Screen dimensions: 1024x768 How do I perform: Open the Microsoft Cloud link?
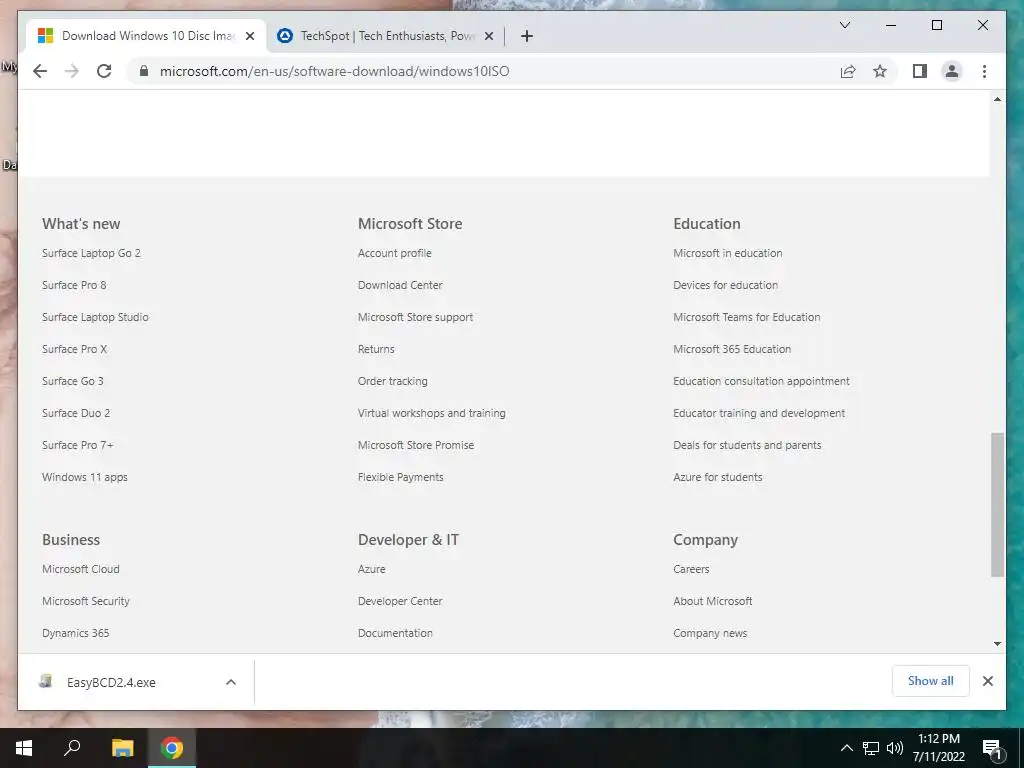[81, 569]
